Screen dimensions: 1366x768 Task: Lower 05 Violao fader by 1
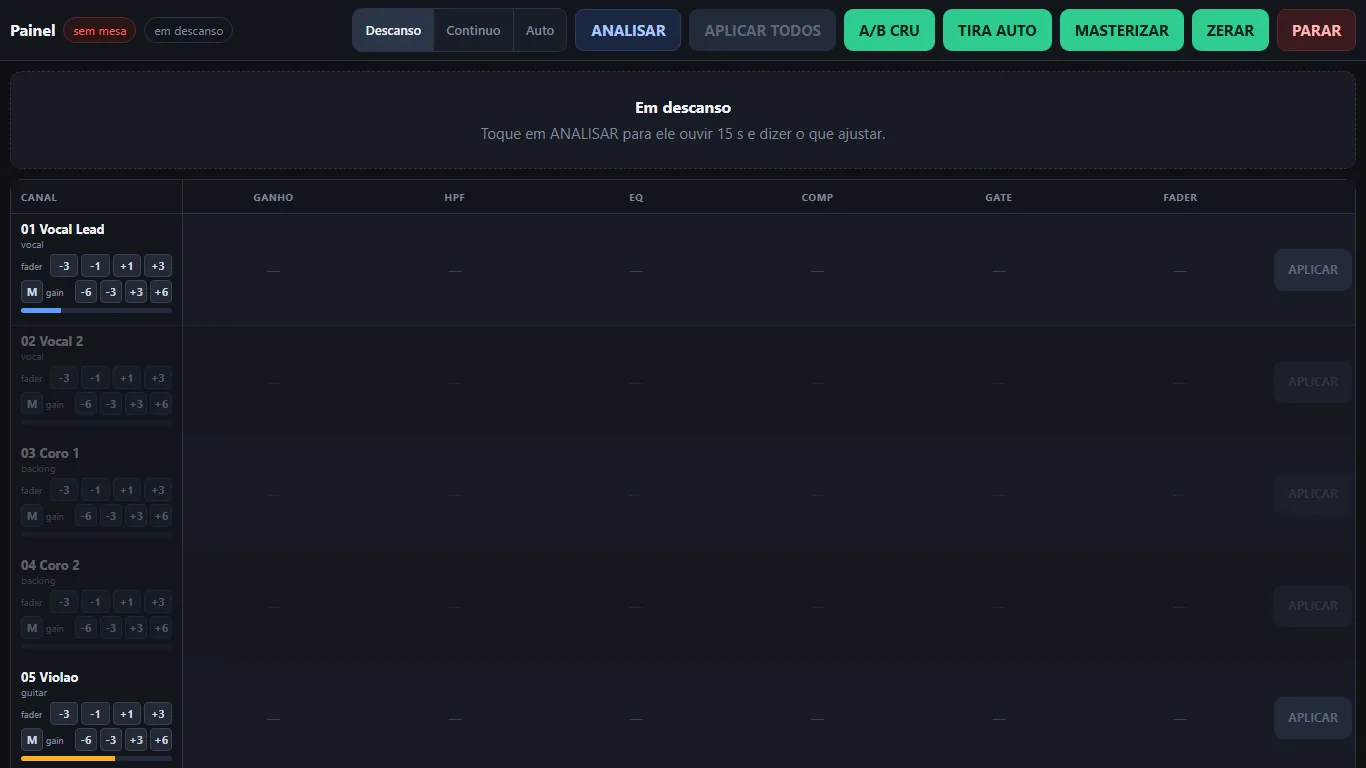[x=95, y=714]
